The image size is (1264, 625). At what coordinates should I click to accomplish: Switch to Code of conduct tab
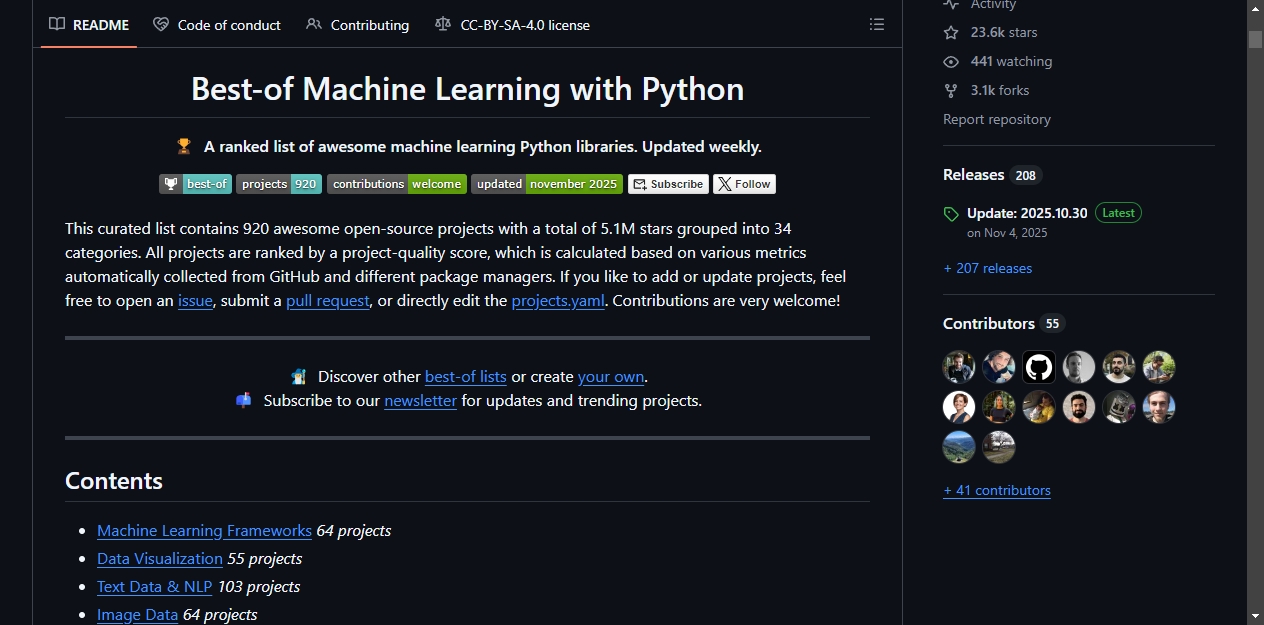(217, 25)
